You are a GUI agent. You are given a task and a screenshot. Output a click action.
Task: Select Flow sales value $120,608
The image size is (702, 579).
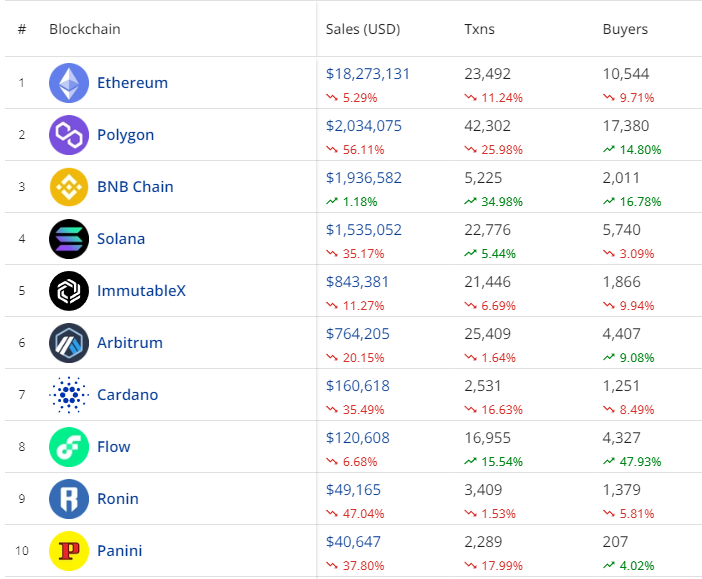[358, 437]
